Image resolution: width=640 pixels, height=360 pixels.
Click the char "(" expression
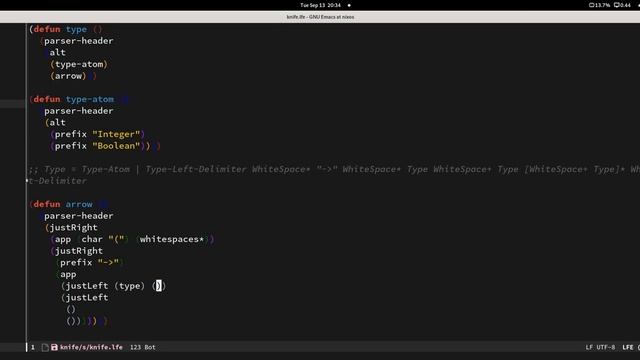[103, 239]
